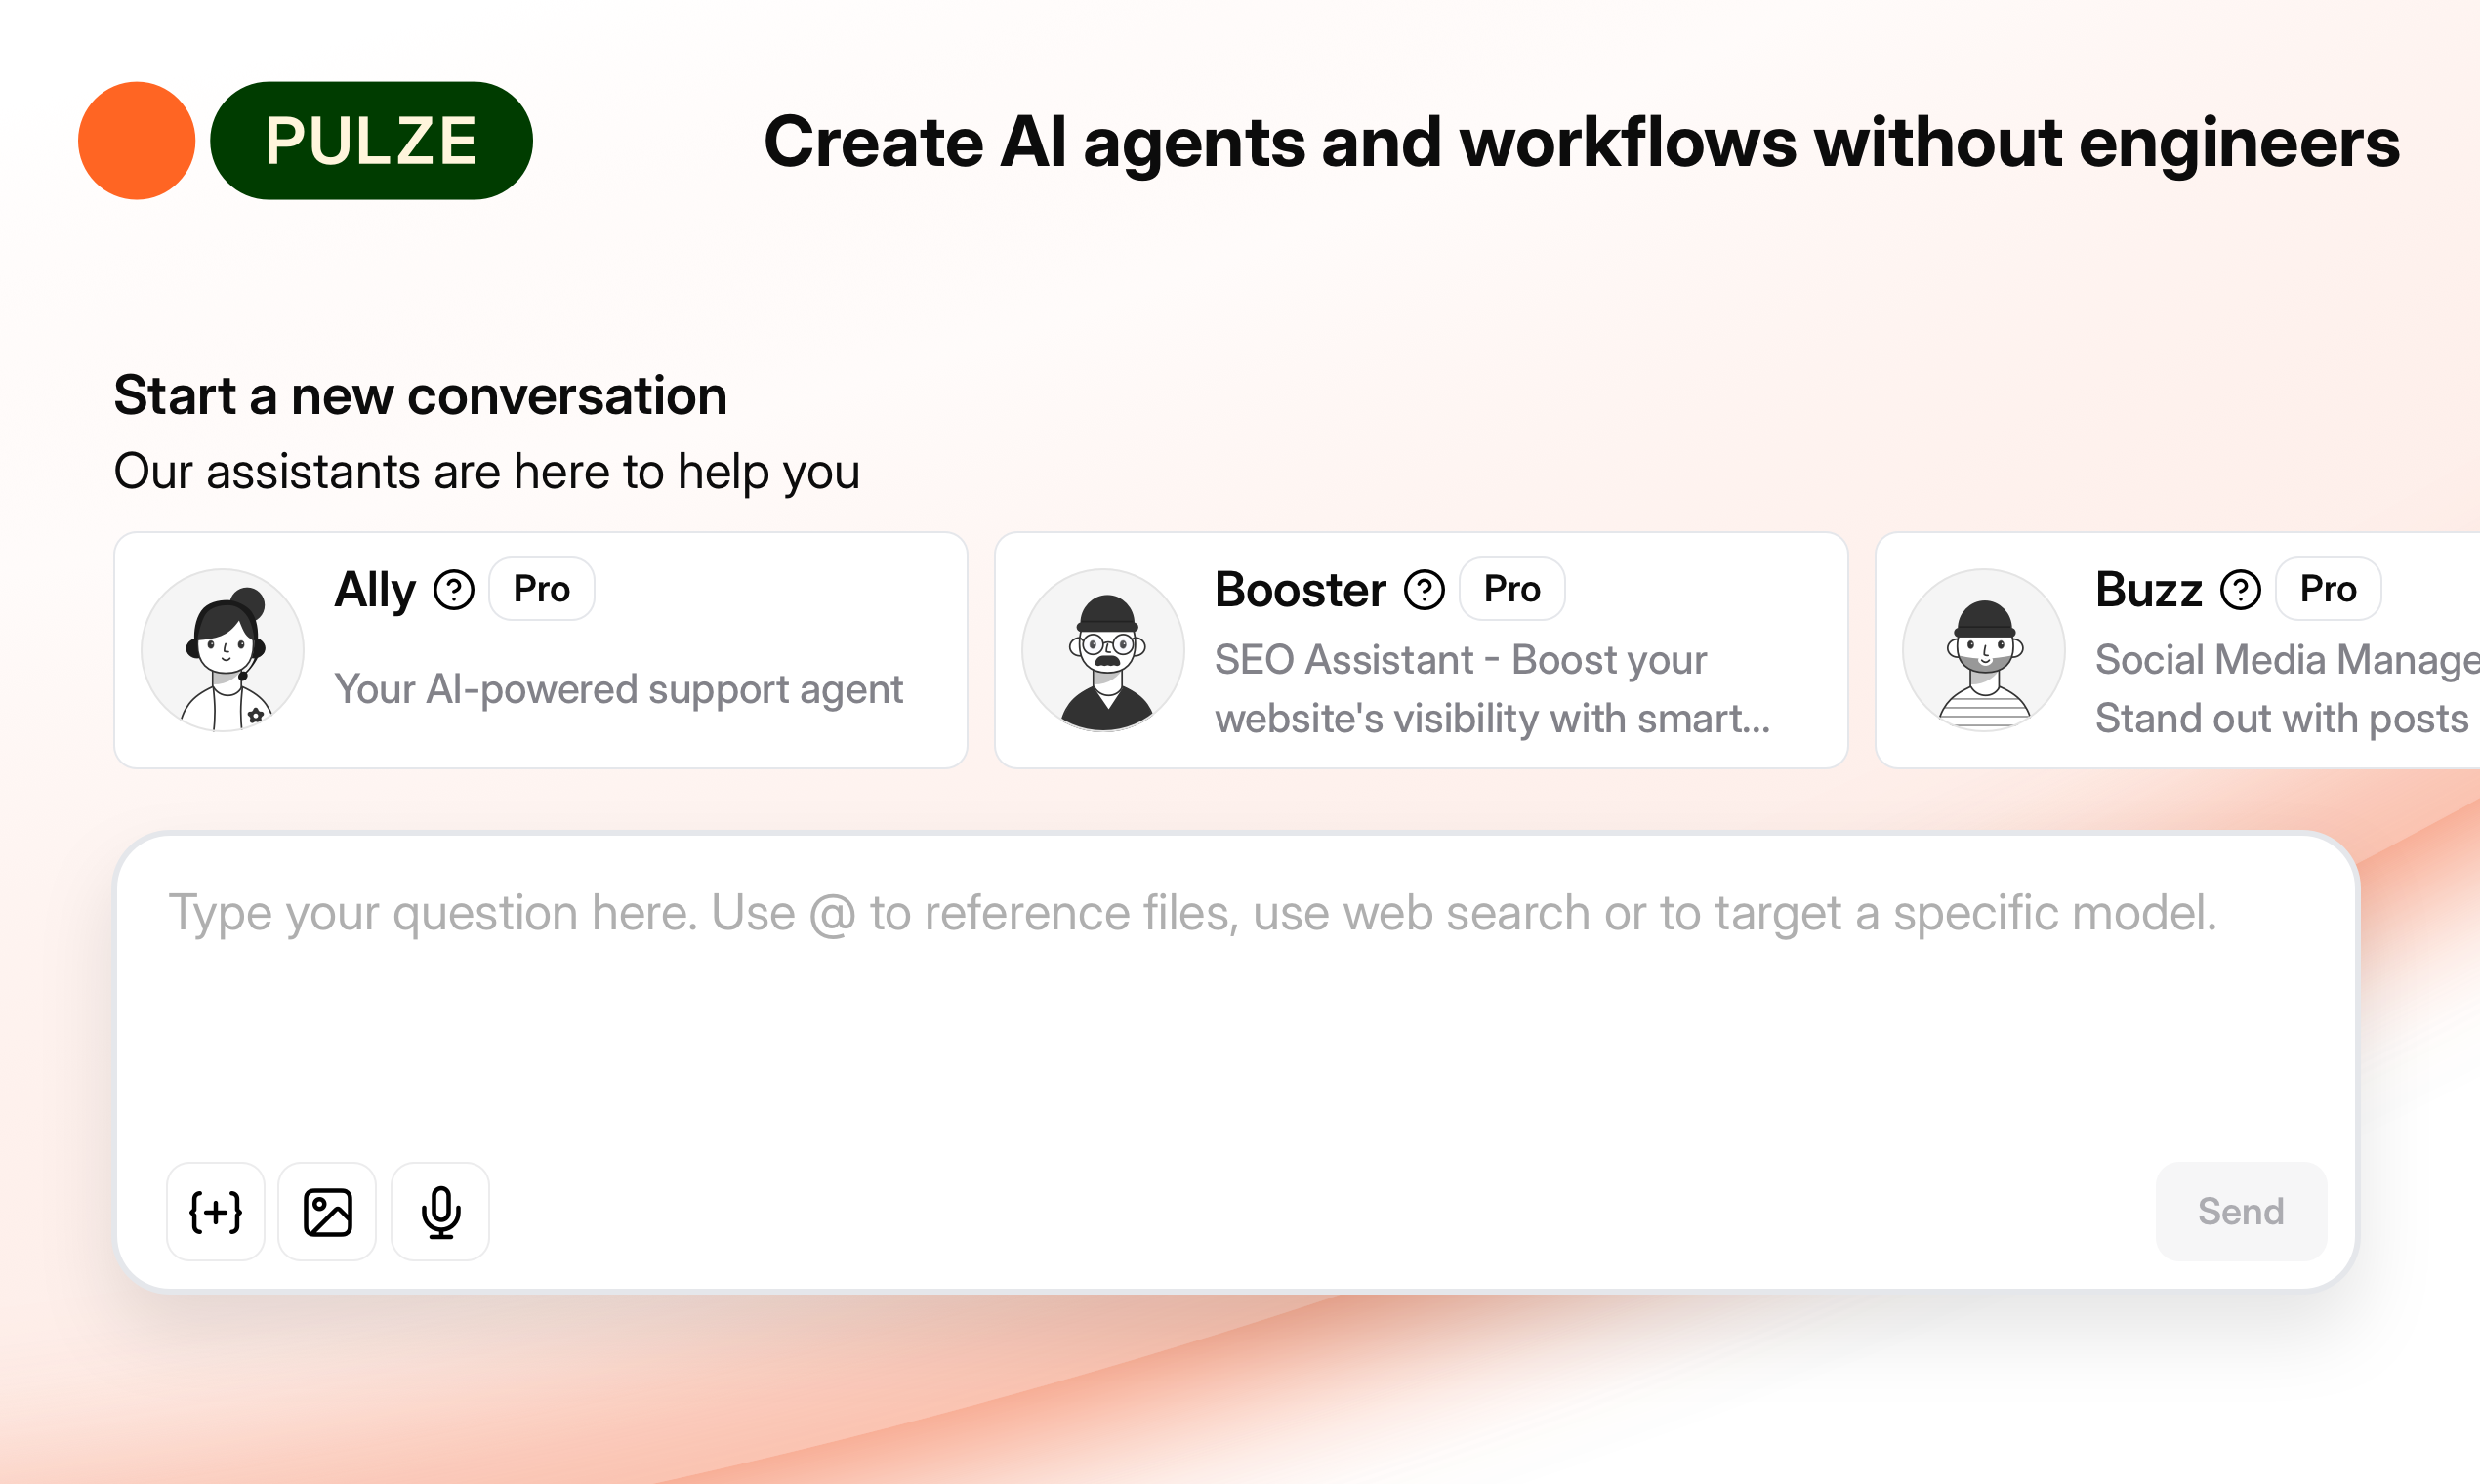The image size is (2480, 1484).
Task: Click the Pro badge on Booster
Action: click(x=1512, y=589)
